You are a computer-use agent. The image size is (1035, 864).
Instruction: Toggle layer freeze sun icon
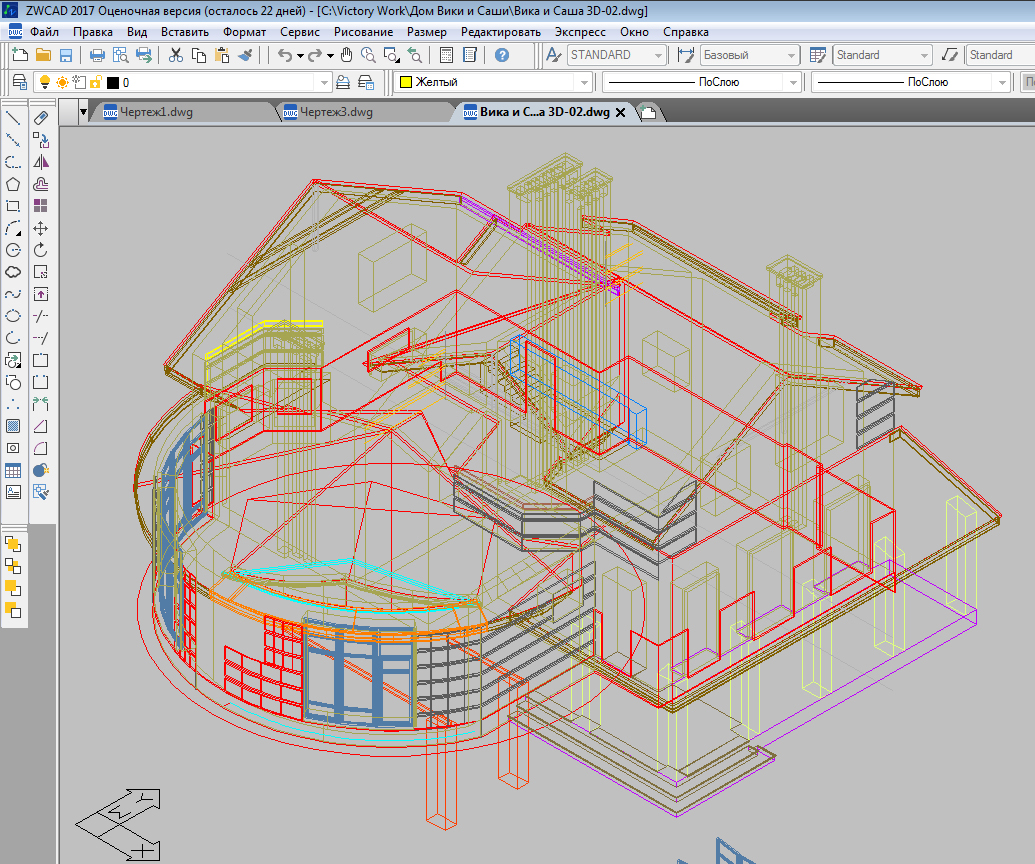[x=62, y=83]
